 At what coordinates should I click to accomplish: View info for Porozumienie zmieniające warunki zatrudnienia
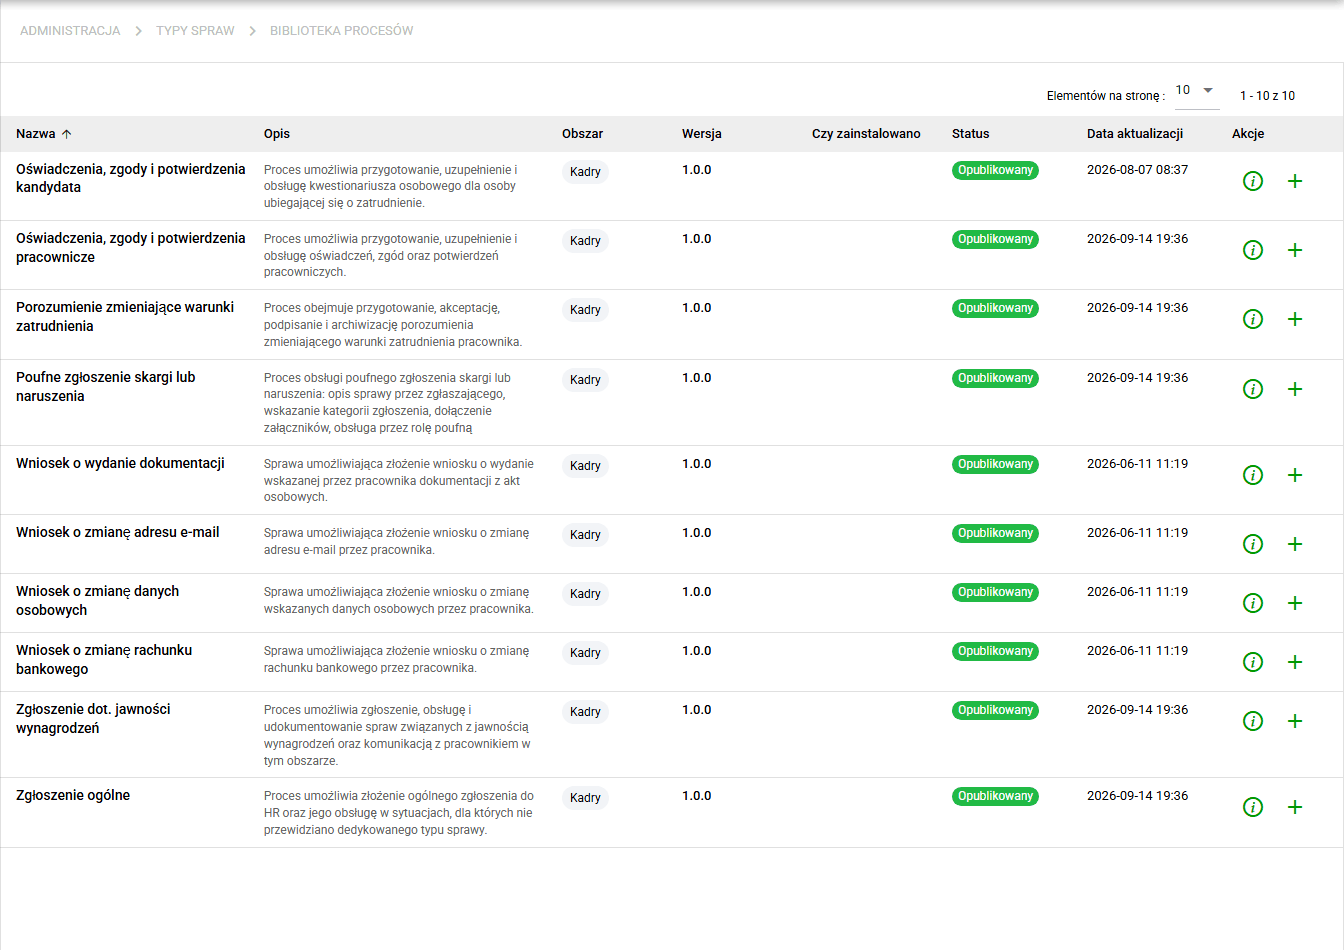pyautogui.click(x=1252, y=319)
